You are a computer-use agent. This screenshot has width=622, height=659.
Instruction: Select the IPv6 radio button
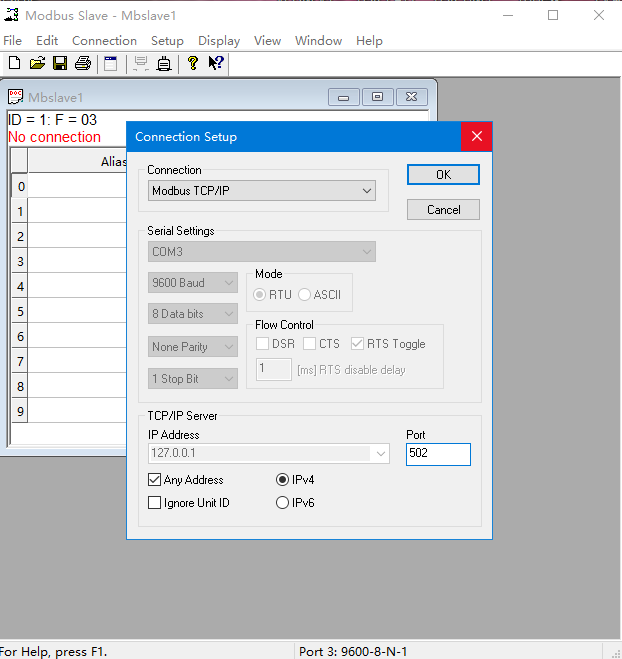tap(282, 503)
